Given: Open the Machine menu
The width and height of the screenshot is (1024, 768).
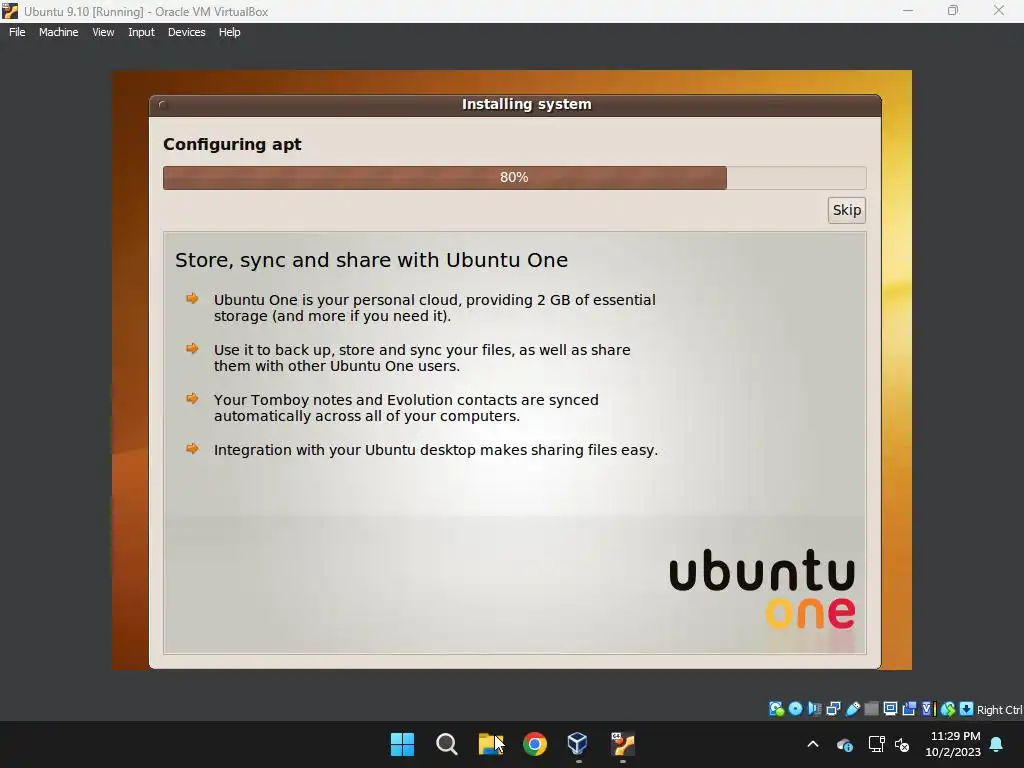Looking at the screenshot, I should [58, 32].
